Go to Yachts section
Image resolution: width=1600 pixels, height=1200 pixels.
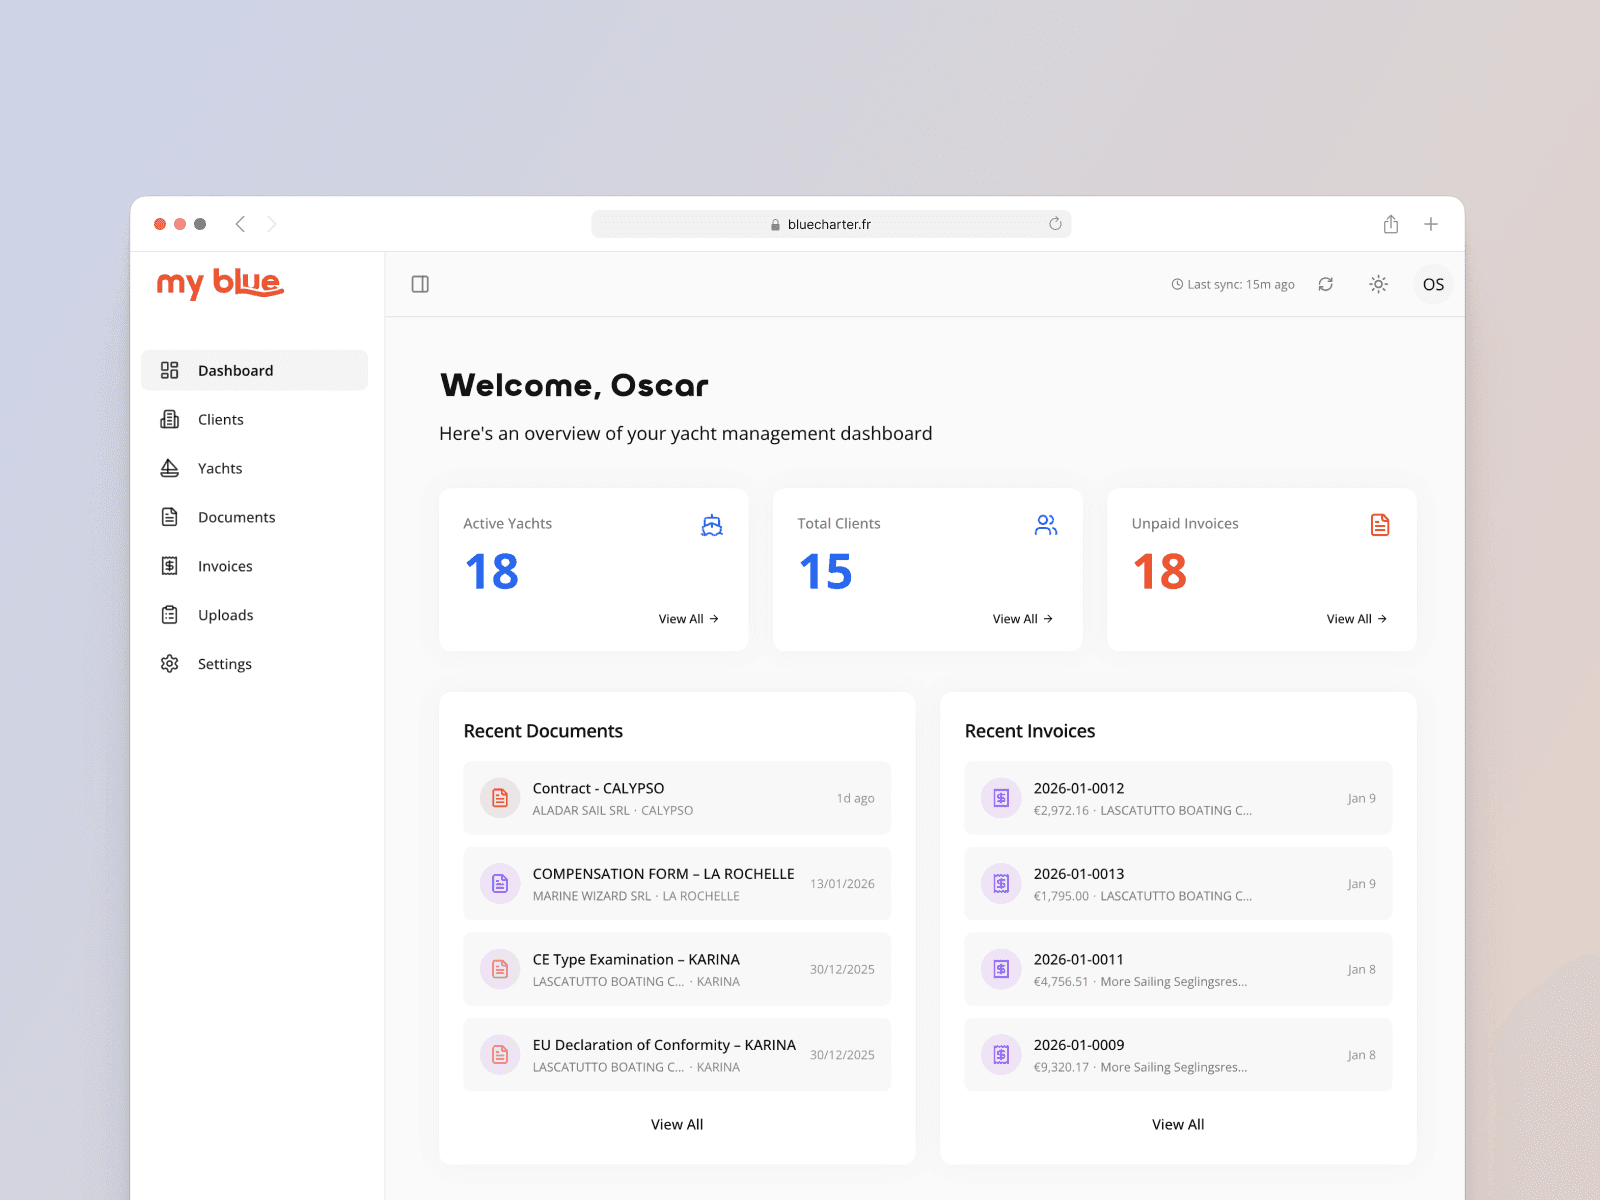pyautogui.click(x=254, y=468)
